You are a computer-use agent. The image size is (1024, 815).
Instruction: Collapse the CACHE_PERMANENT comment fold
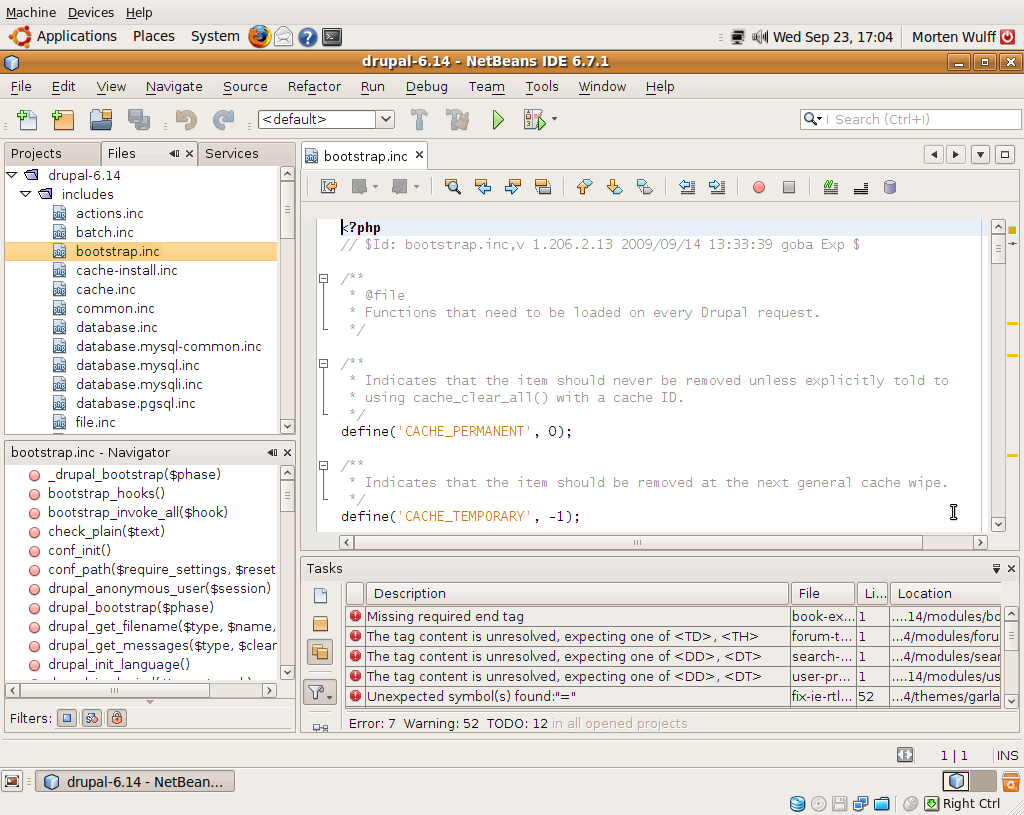pos(323,363)
